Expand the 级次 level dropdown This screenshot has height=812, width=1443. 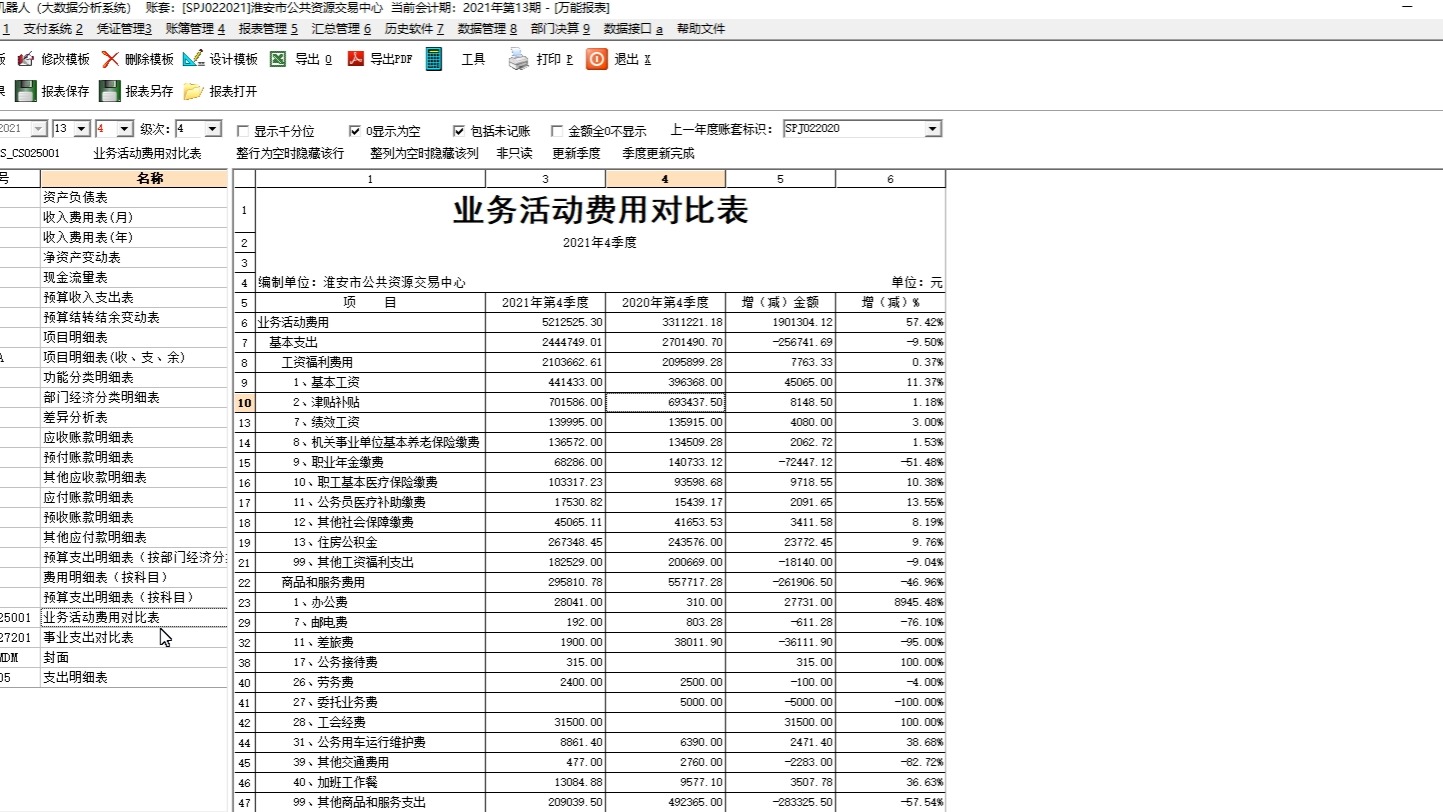pyautogui.click(x=212, y=129)
